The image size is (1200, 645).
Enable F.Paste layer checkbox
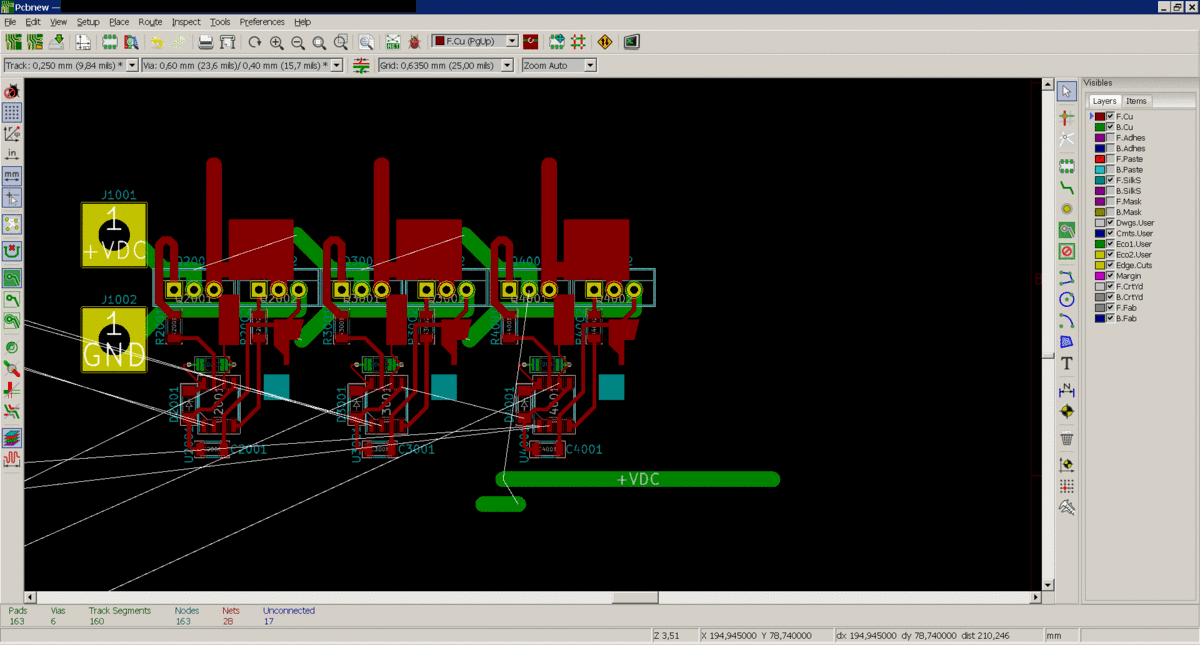(1110, 159)
